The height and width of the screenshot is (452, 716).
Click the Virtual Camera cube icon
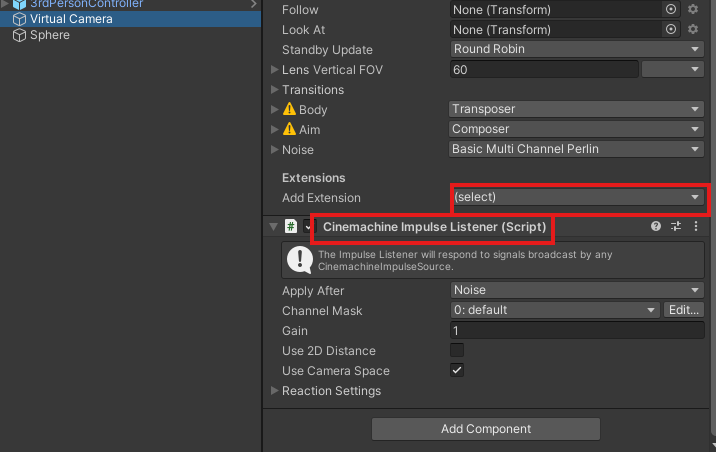click(19, 19)
